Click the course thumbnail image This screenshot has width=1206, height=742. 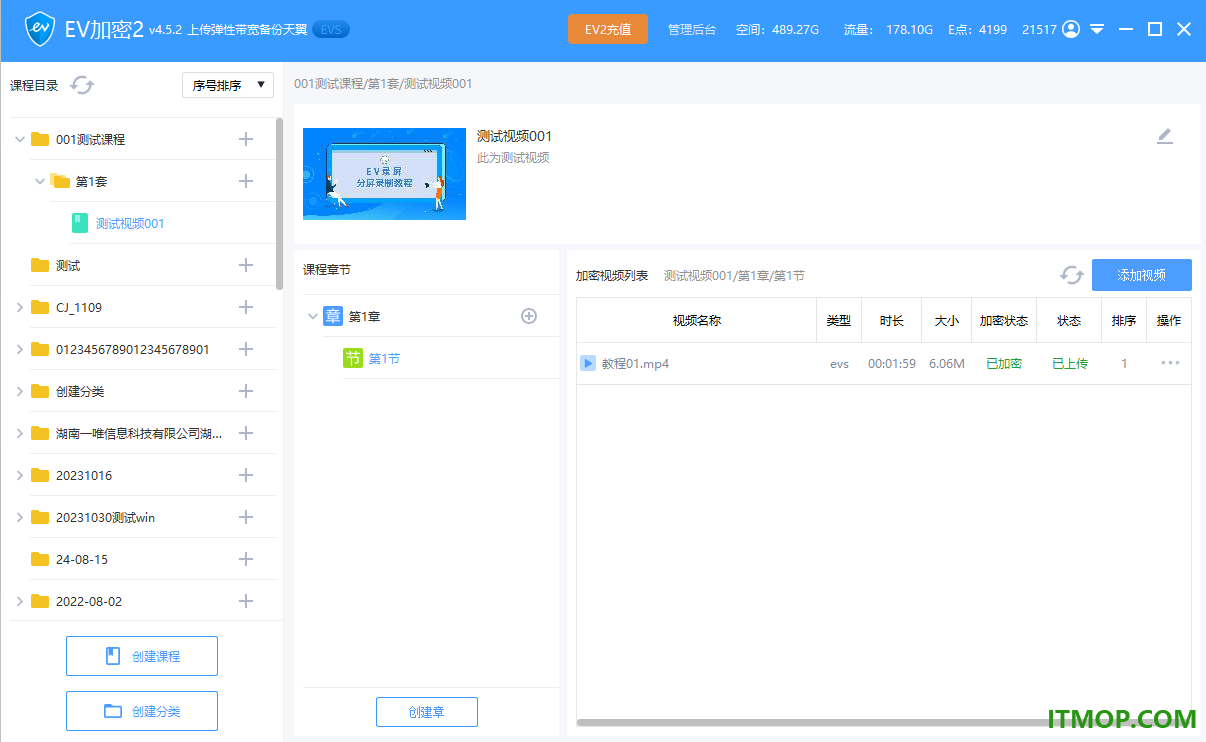pos(384,174)
